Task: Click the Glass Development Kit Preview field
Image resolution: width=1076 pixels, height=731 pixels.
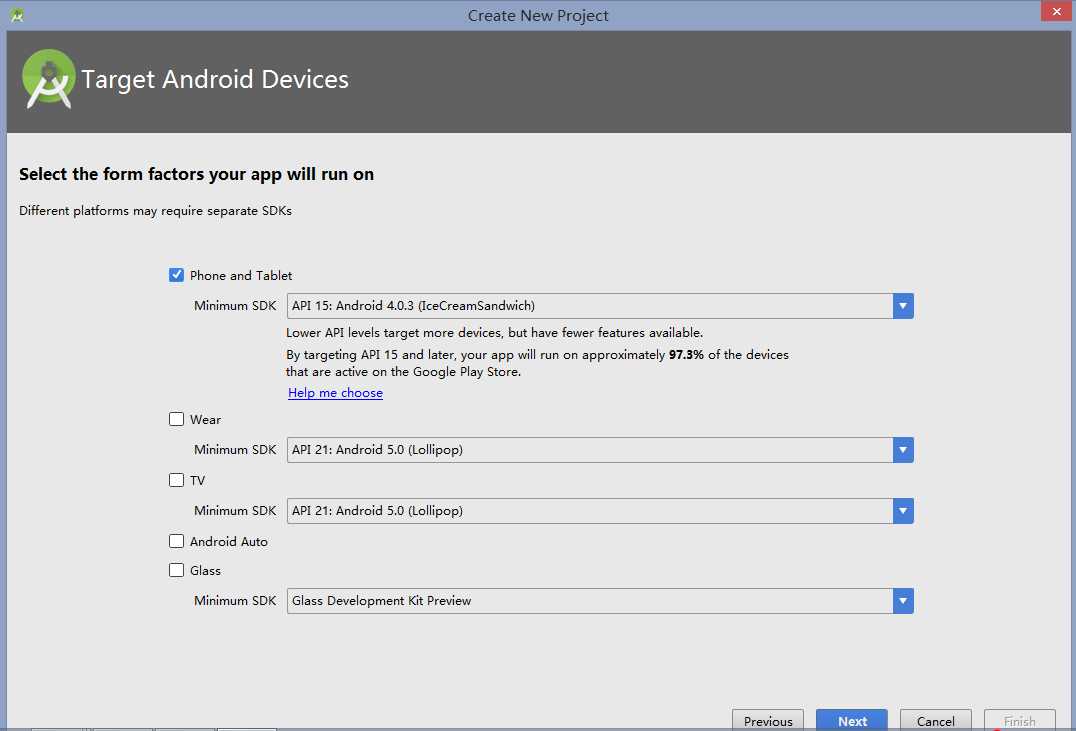Action: click(600, 601)
